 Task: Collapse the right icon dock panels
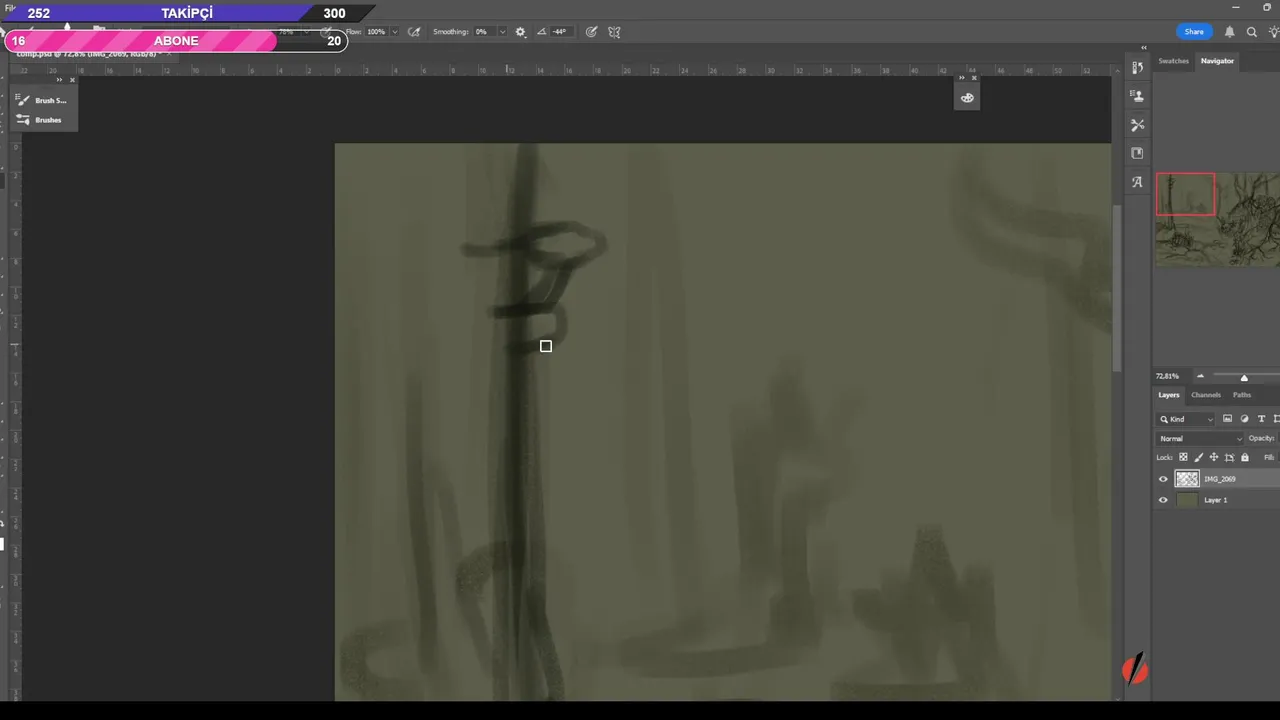click(x=1144, y=47)
